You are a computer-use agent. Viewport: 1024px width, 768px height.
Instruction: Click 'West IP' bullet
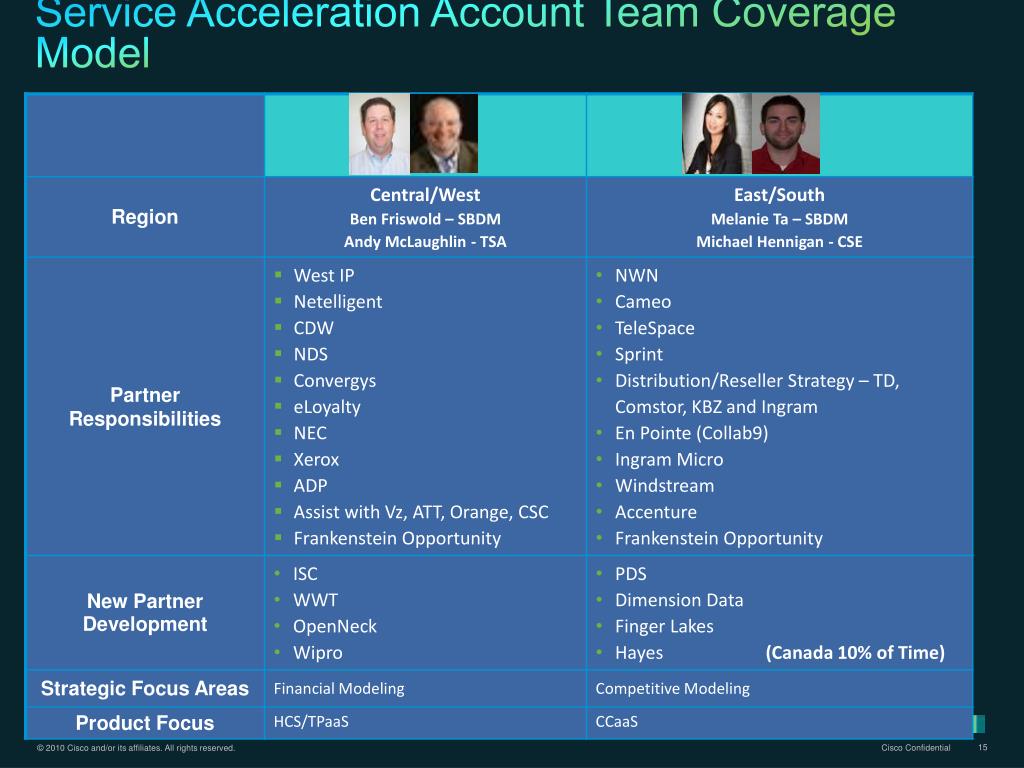(x=323, y=276)
